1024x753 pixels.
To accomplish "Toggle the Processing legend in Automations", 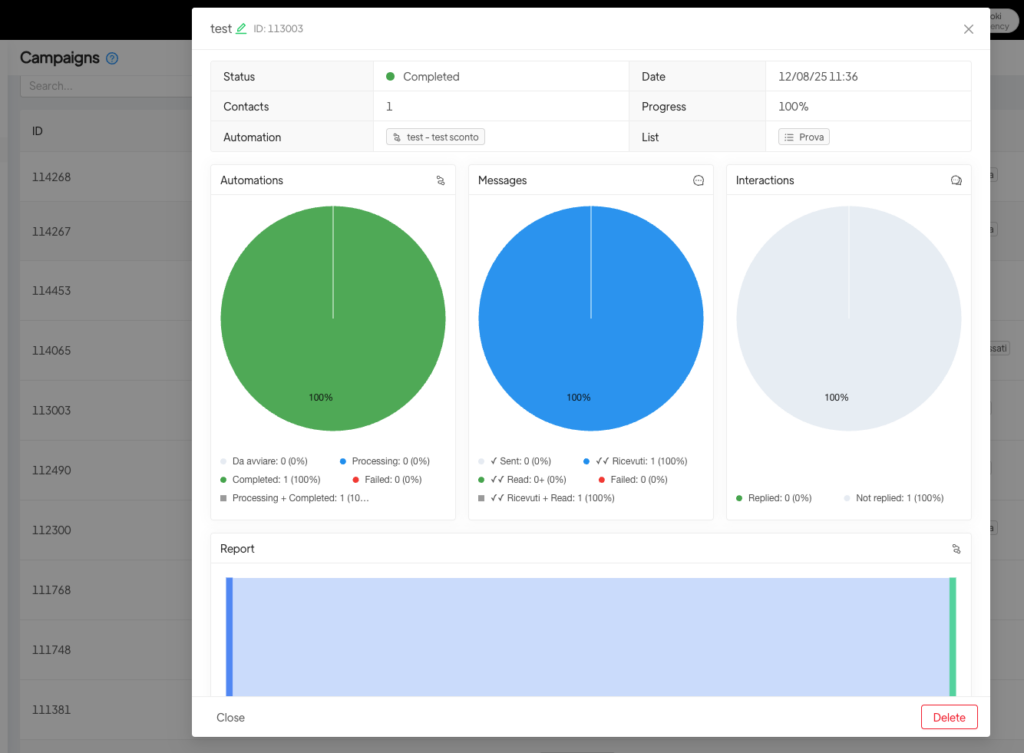I will click(x=390, y=462).
